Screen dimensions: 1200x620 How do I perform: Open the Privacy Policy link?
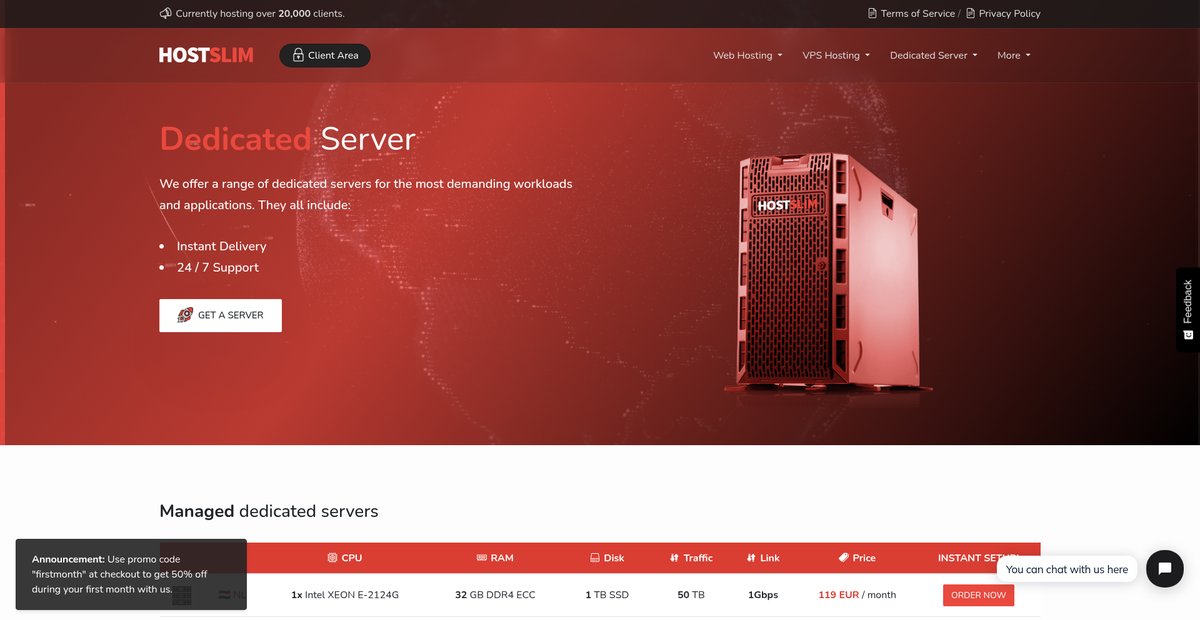pos(1009,14)
